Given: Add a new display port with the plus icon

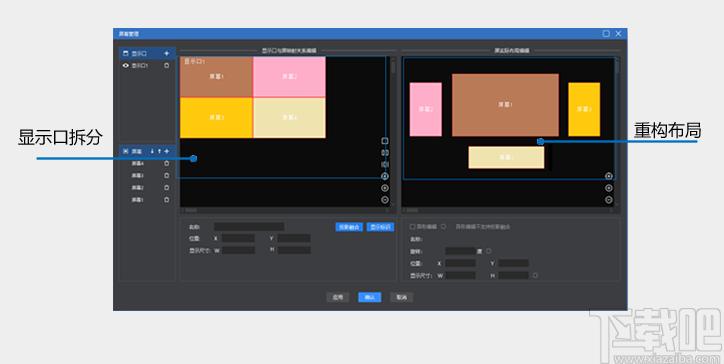Looking at the screenshot, I should pyautogui.click(x=167, y=54).
